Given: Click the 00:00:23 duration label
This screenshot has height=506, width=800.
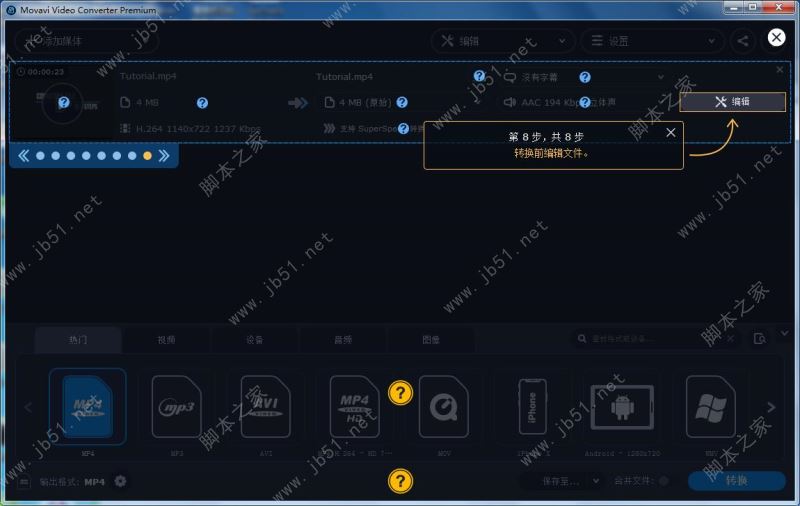Looking at the screenshot, I should (41, 72).
